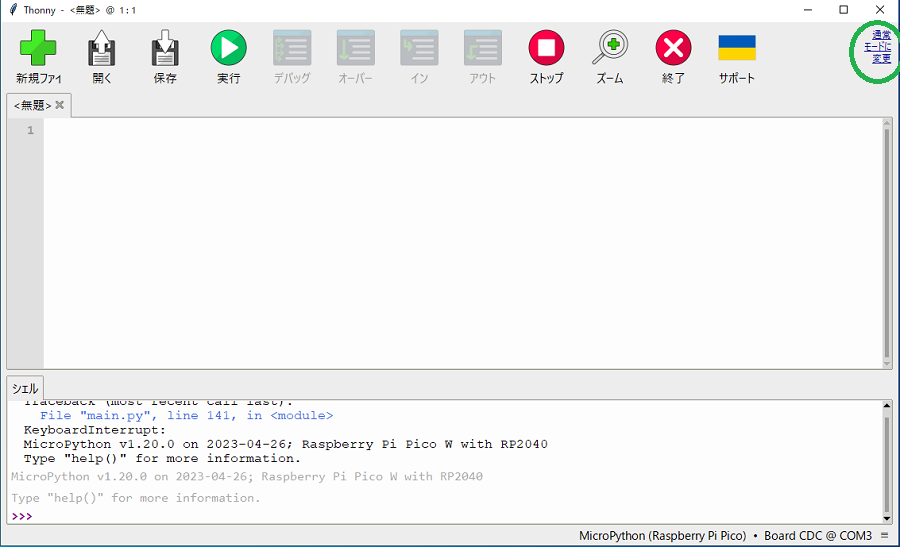Image resolution: width=900 pixels, height=547 pixels.
Task: Save the script with the 保存 icon
Action: coord(165,48)
